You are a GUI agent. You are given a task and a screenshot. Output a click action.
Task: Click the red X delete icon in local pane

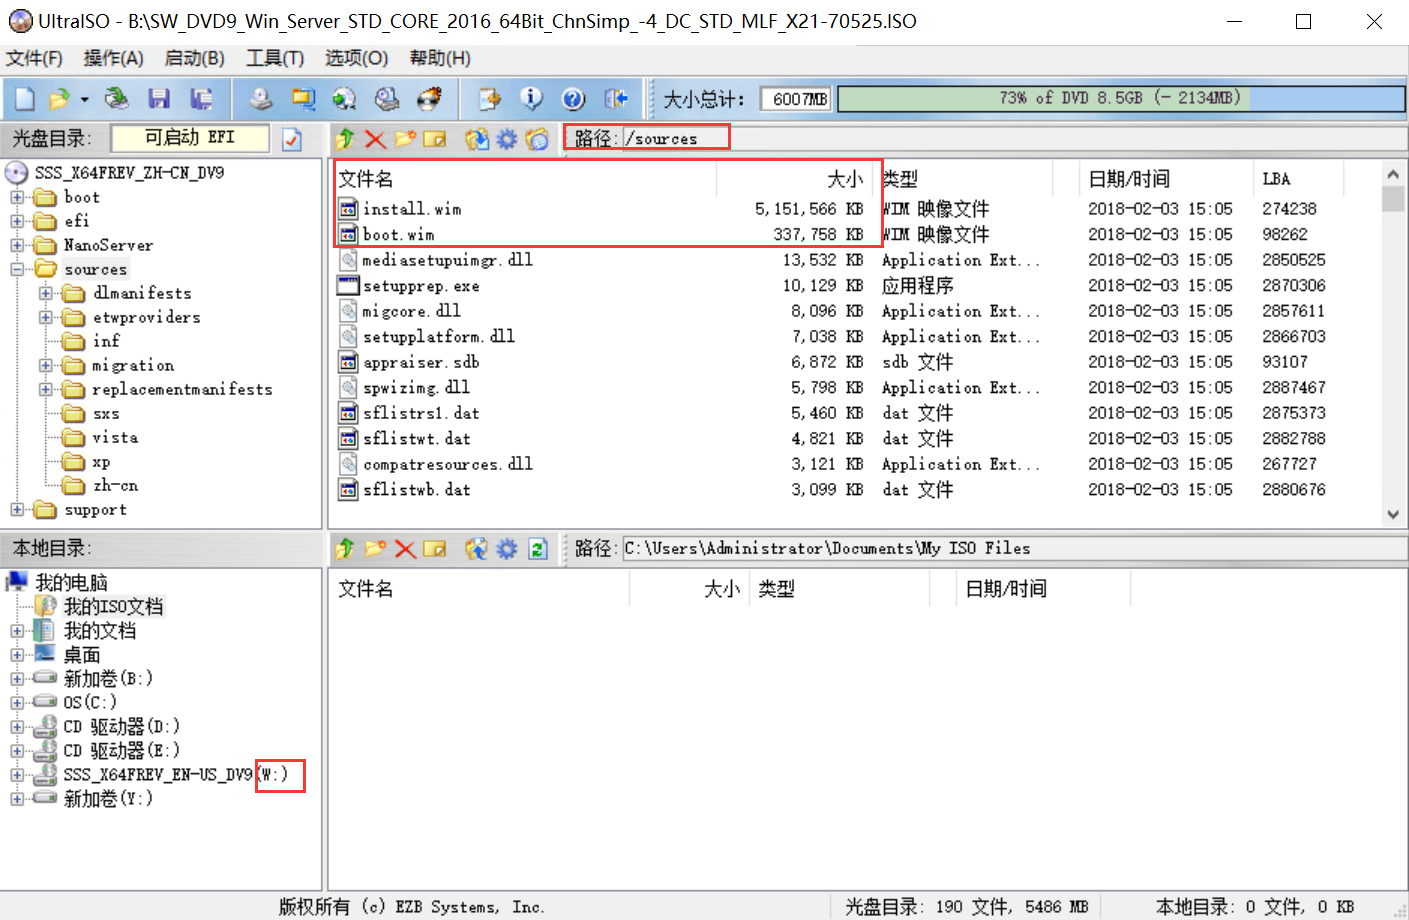coord(405,548)
